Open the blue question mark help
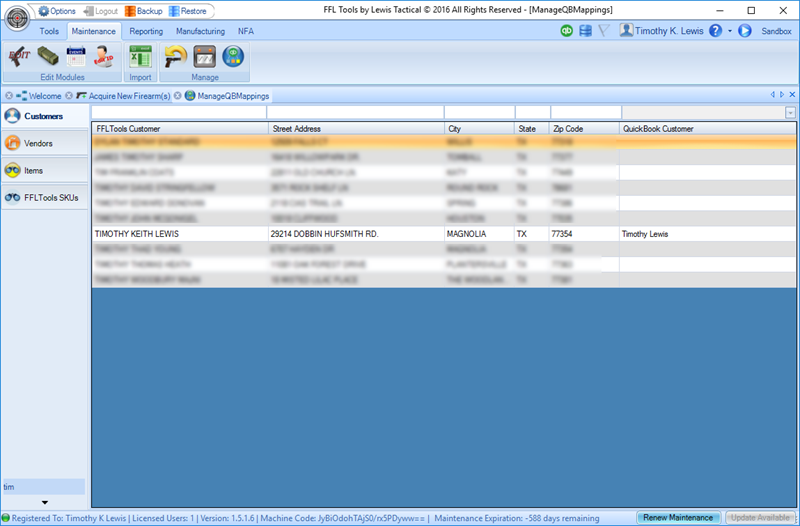 pos(716,31)
